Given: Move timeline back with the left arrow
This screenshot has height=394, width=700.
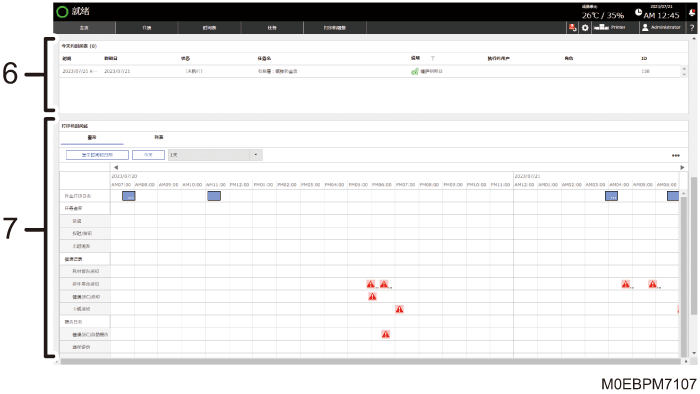Looking at the screenshot, I should click(x=116, y=167).
